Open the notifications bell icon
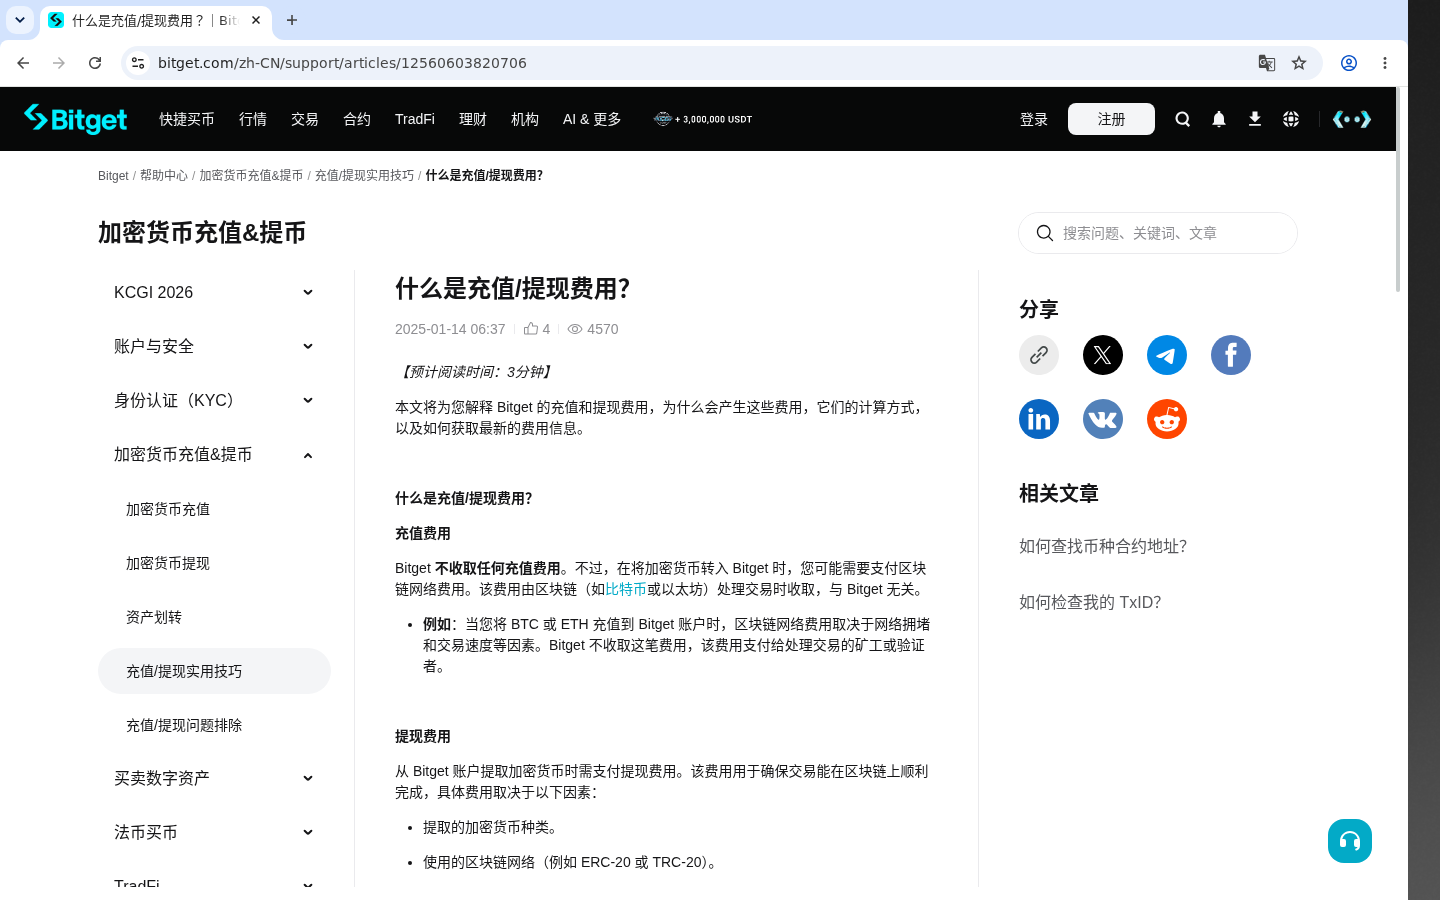 point(1219,119)
